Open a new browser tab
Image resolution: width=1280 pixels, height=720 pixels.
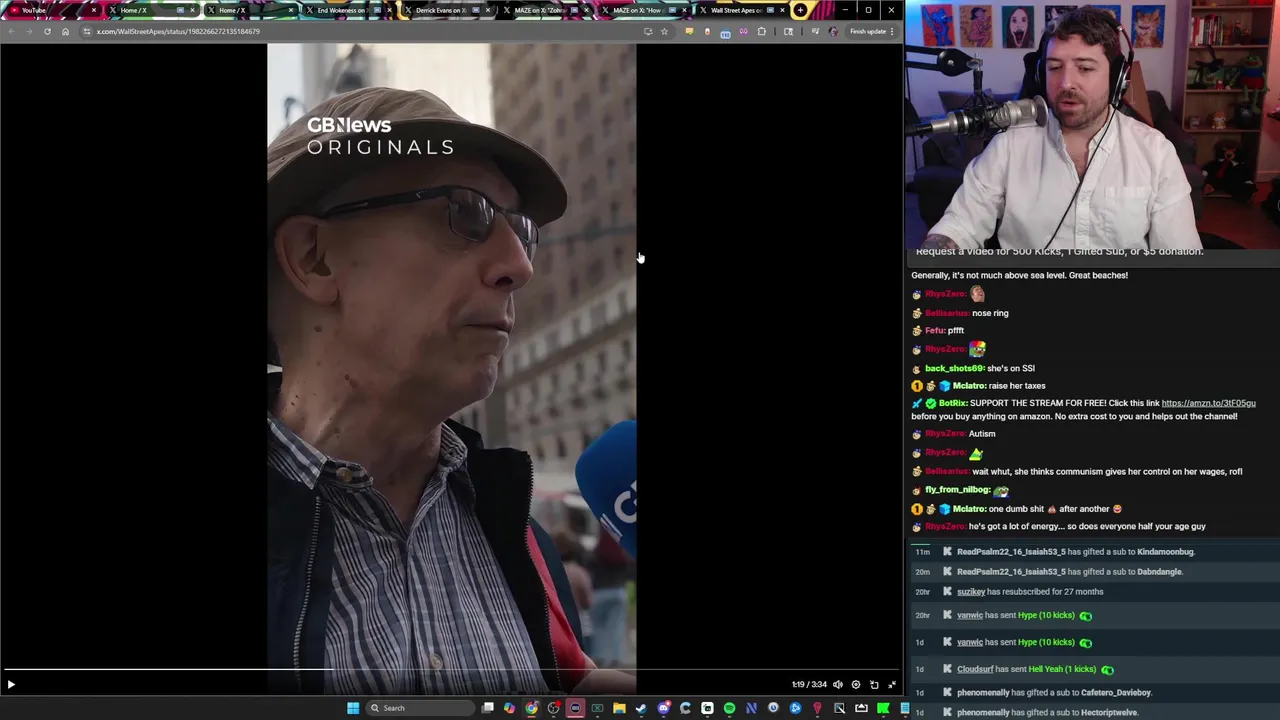click(800, 10)
